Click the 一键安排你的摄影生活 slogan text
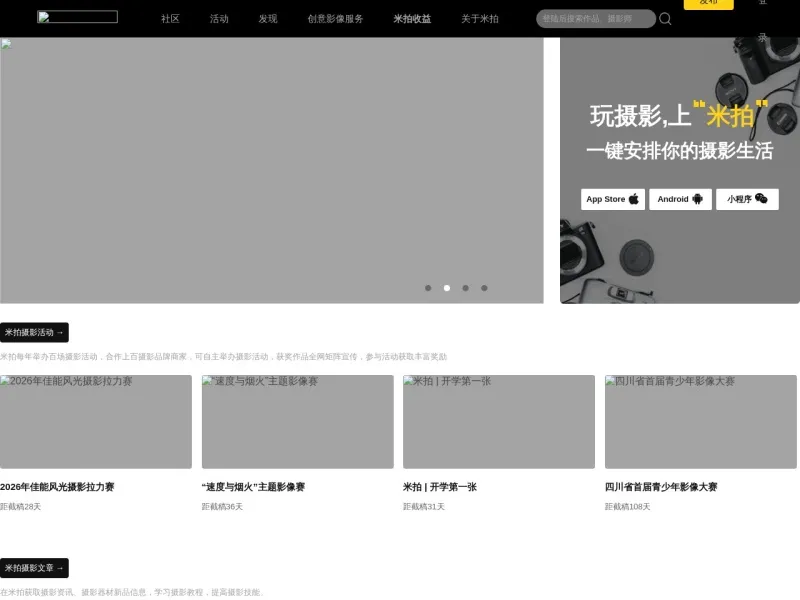The height and width of the screenshot is (600, 800). [x=680, y=151]
